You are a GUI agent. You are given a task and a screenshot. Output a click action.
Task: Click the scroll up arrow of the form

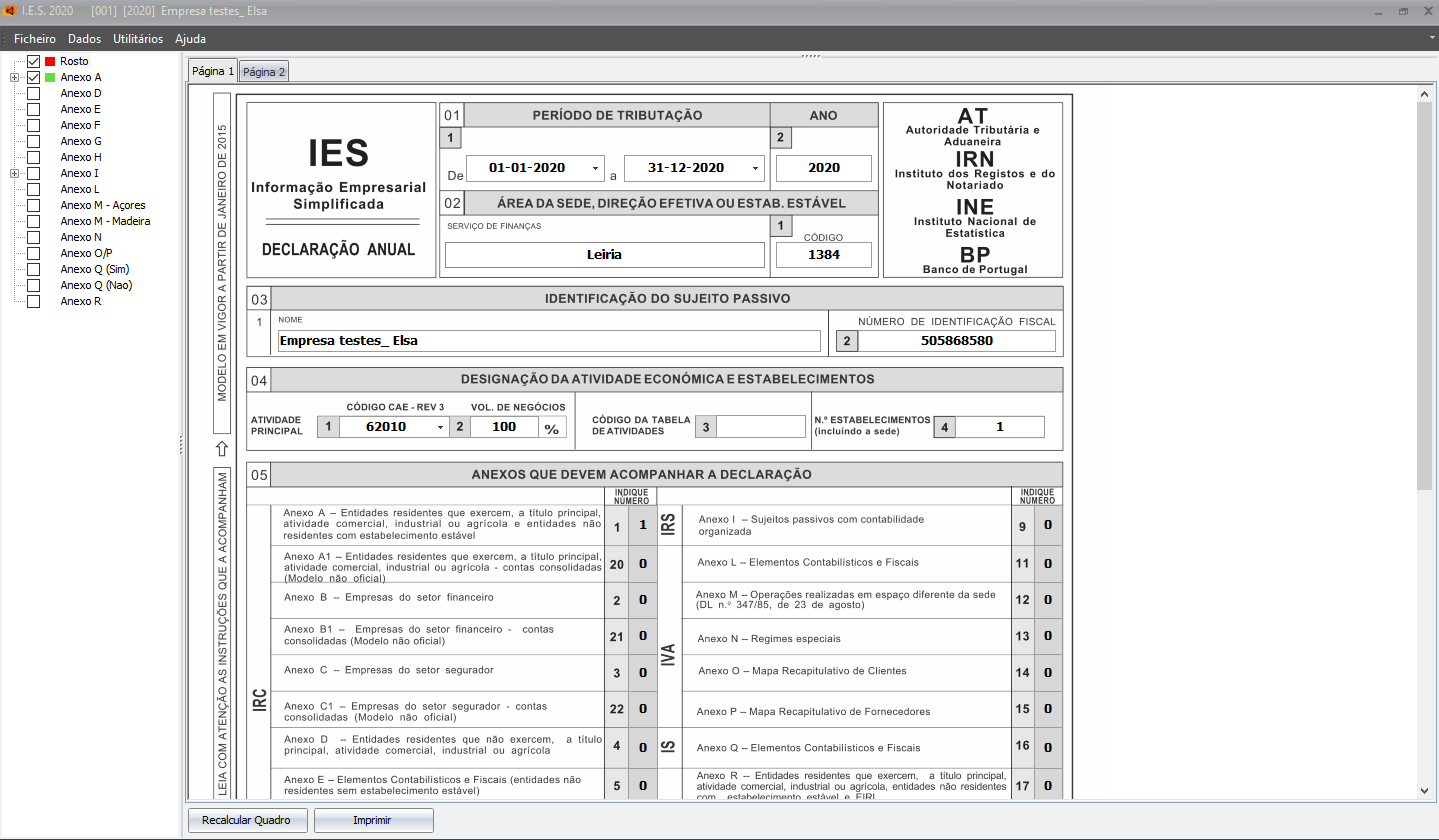[x=1424, y=94]
